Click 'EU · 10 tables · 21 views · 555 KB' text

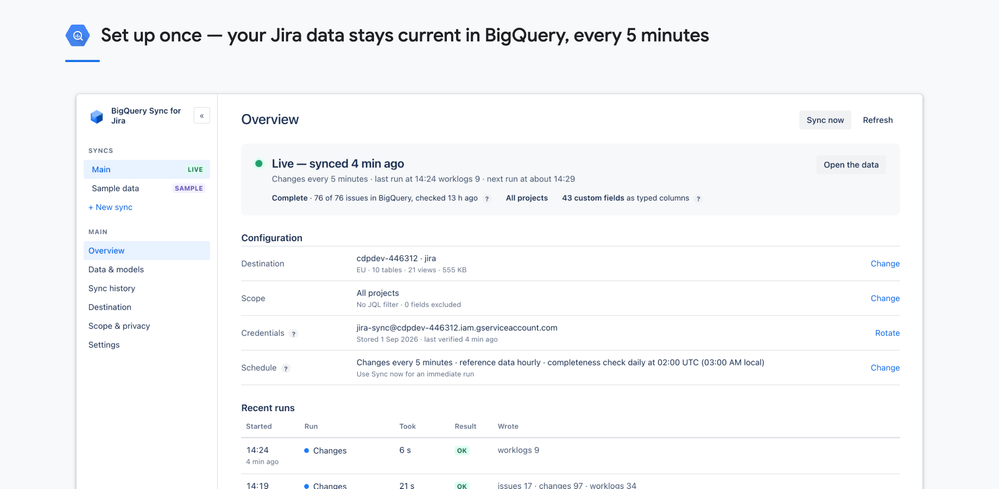(x=411, y=270)
